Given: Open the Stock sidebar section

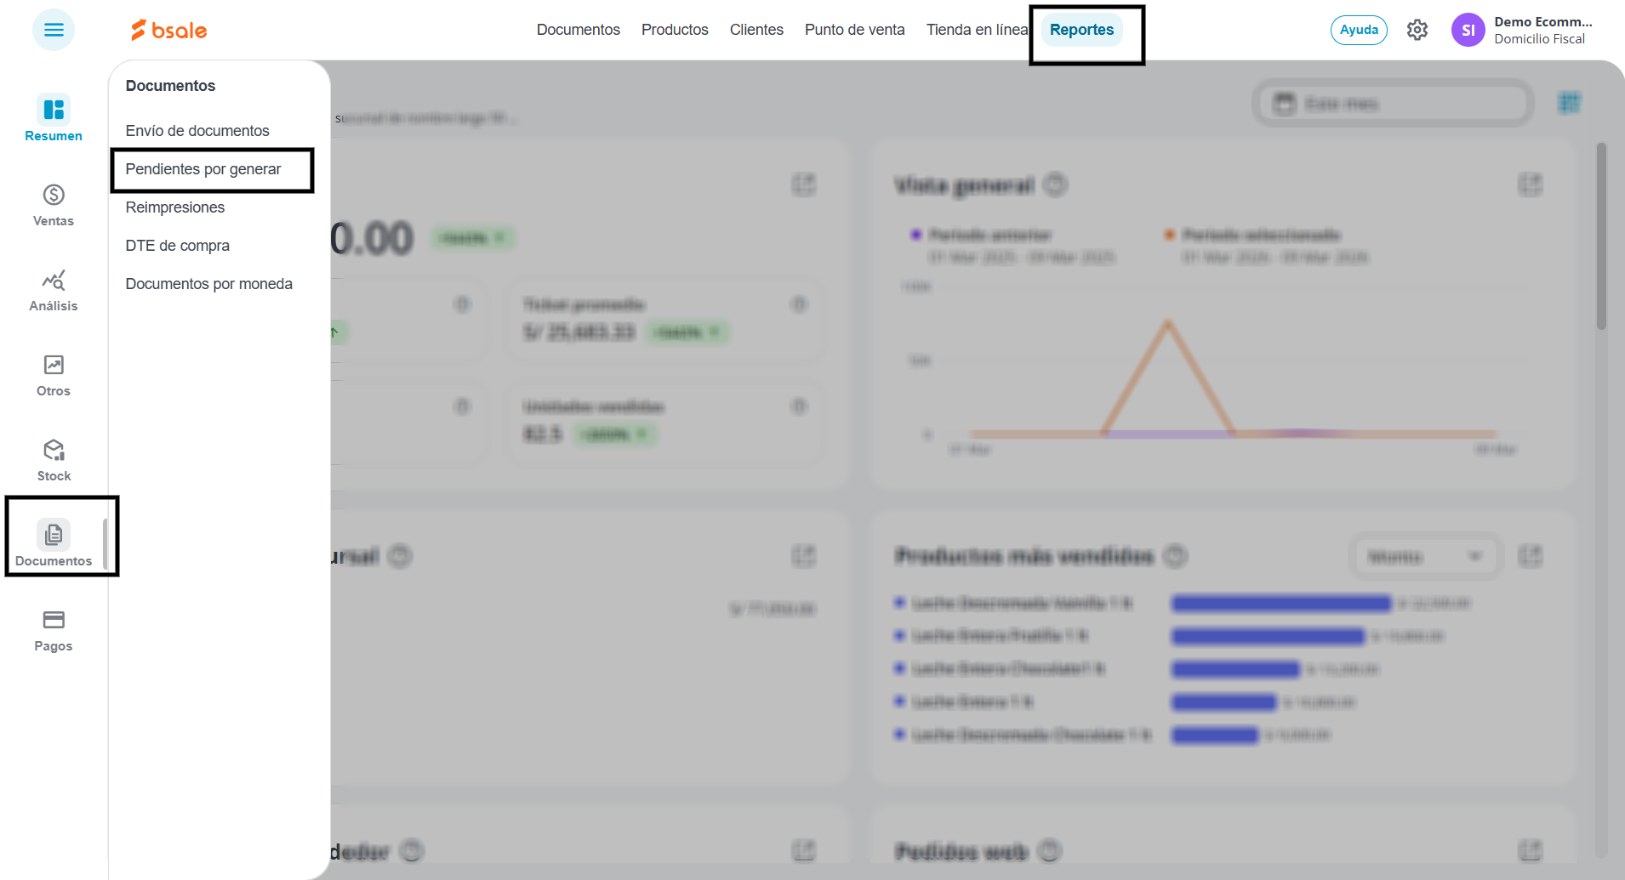Looking at the screenshot, I should click(x=54, y=460).
